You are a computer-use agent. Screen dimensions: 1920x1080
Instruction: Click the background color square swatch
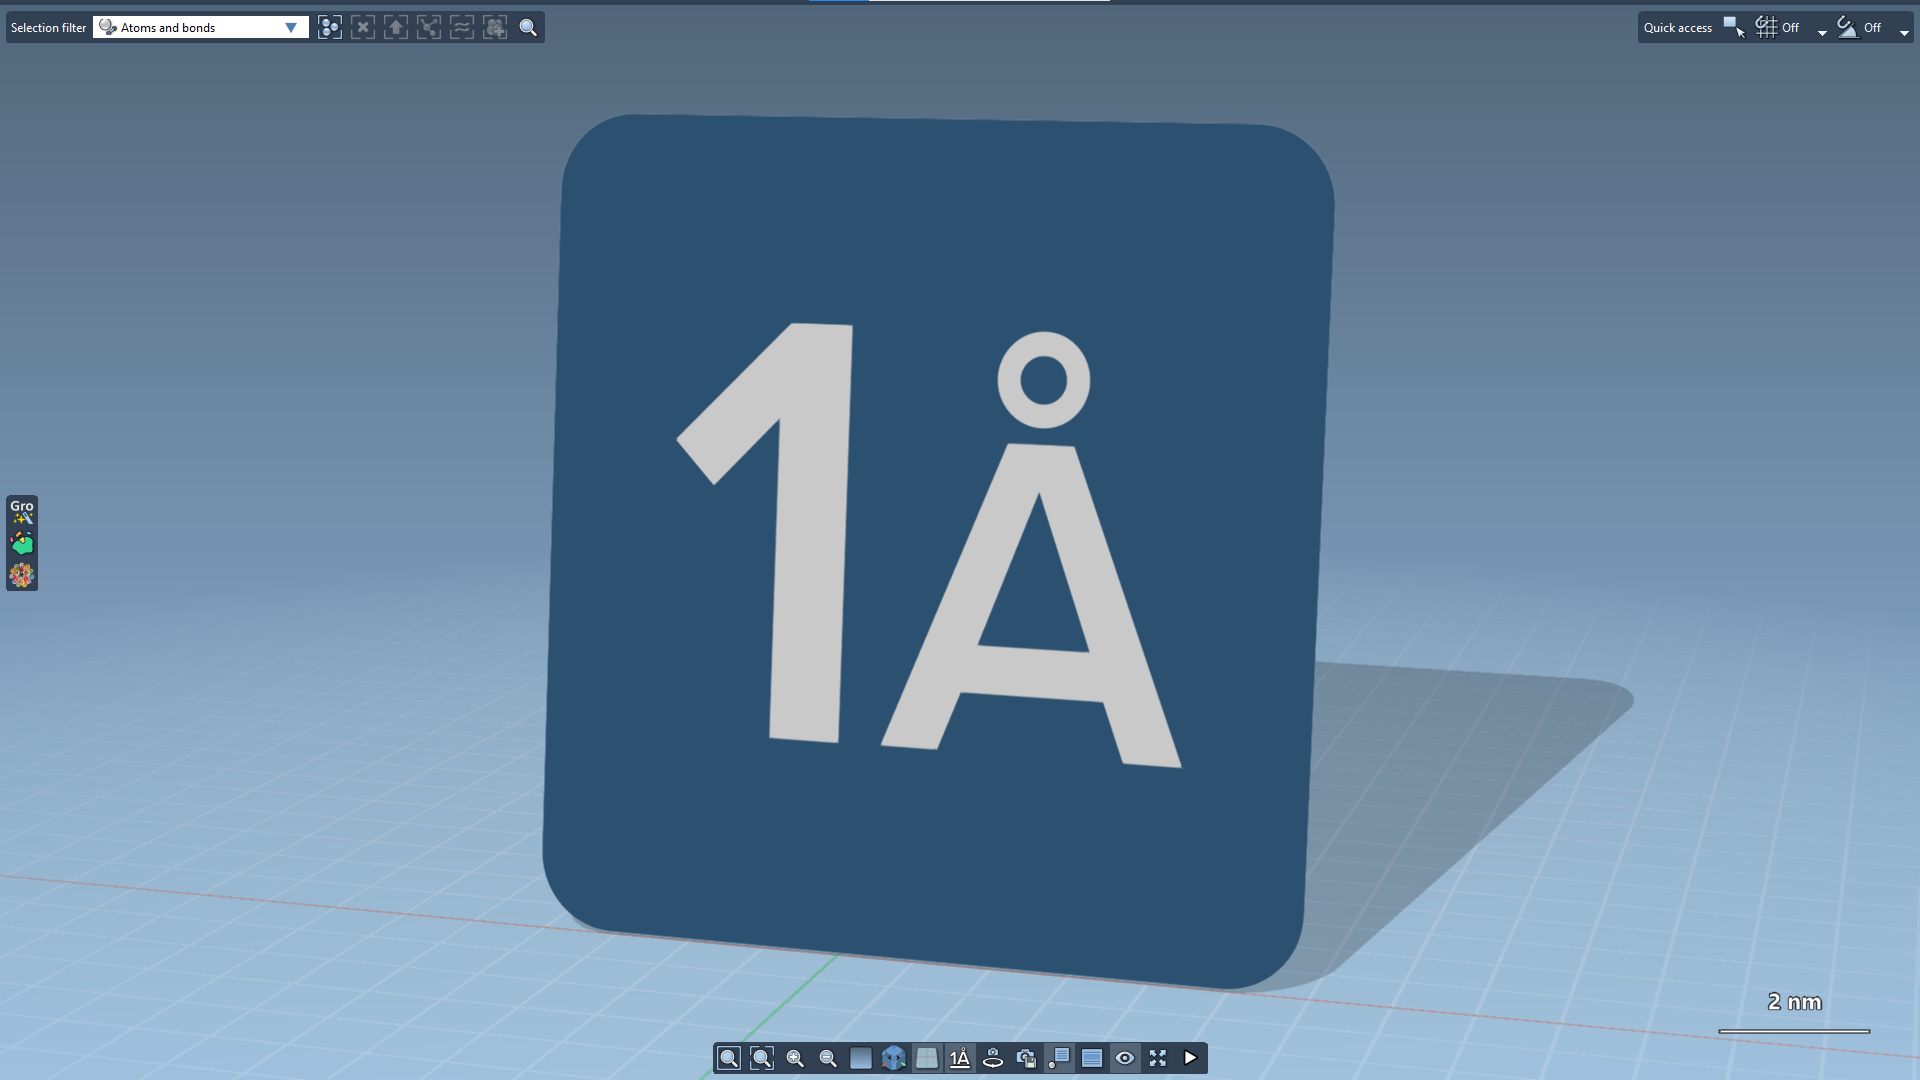[861, 1058]
